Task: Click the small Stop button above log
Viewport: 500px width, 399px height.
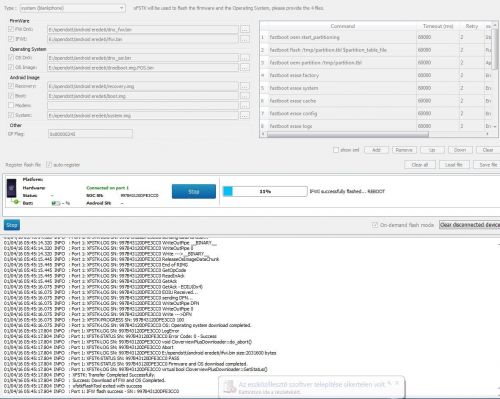Action: tap(12, 225)
